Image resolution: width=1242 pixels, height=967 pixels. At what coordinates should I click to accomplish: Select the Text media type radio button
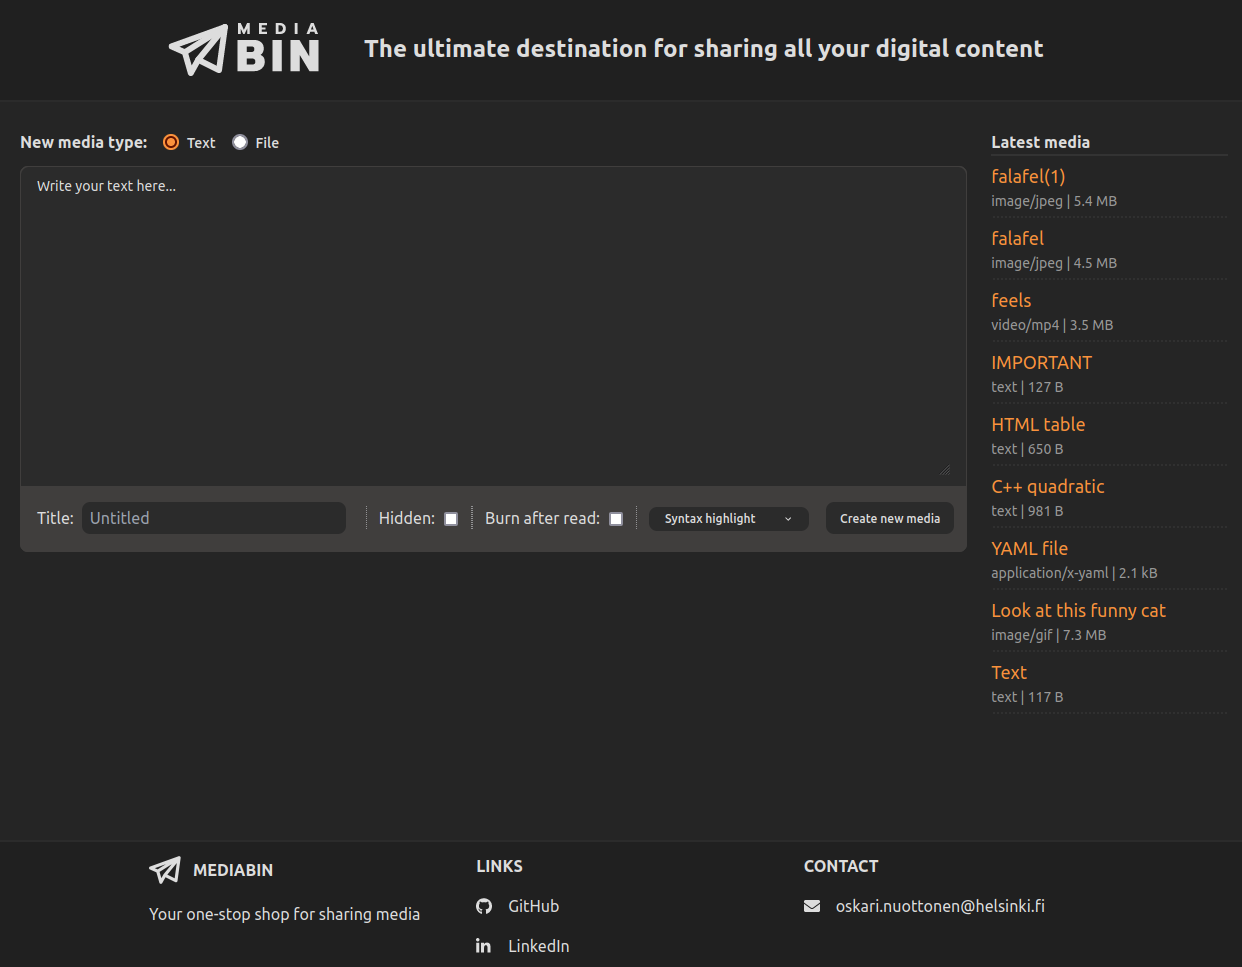[170, 142]
